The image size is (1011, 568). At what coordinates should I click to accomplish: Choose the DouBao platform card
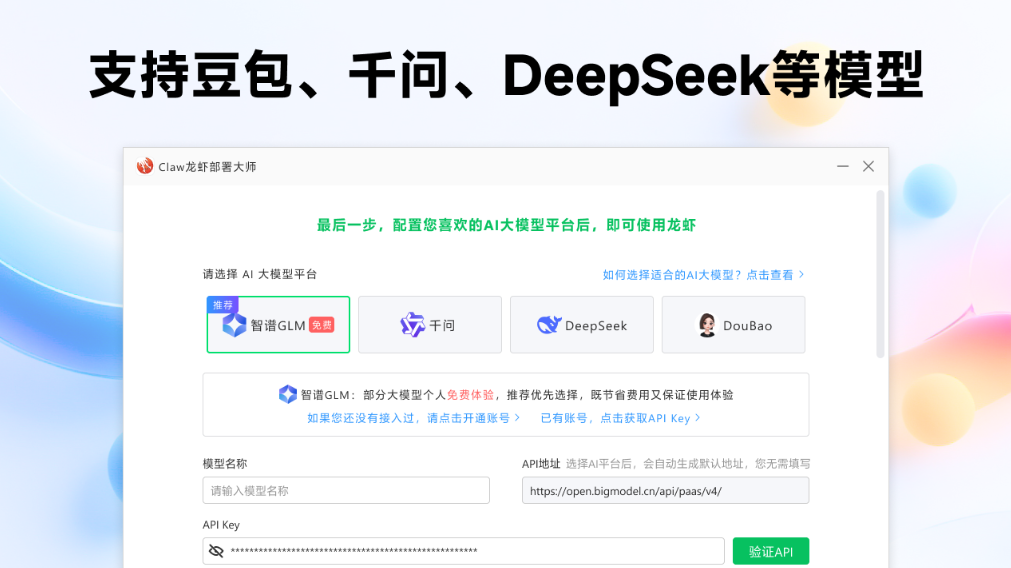tap(734, 325)
